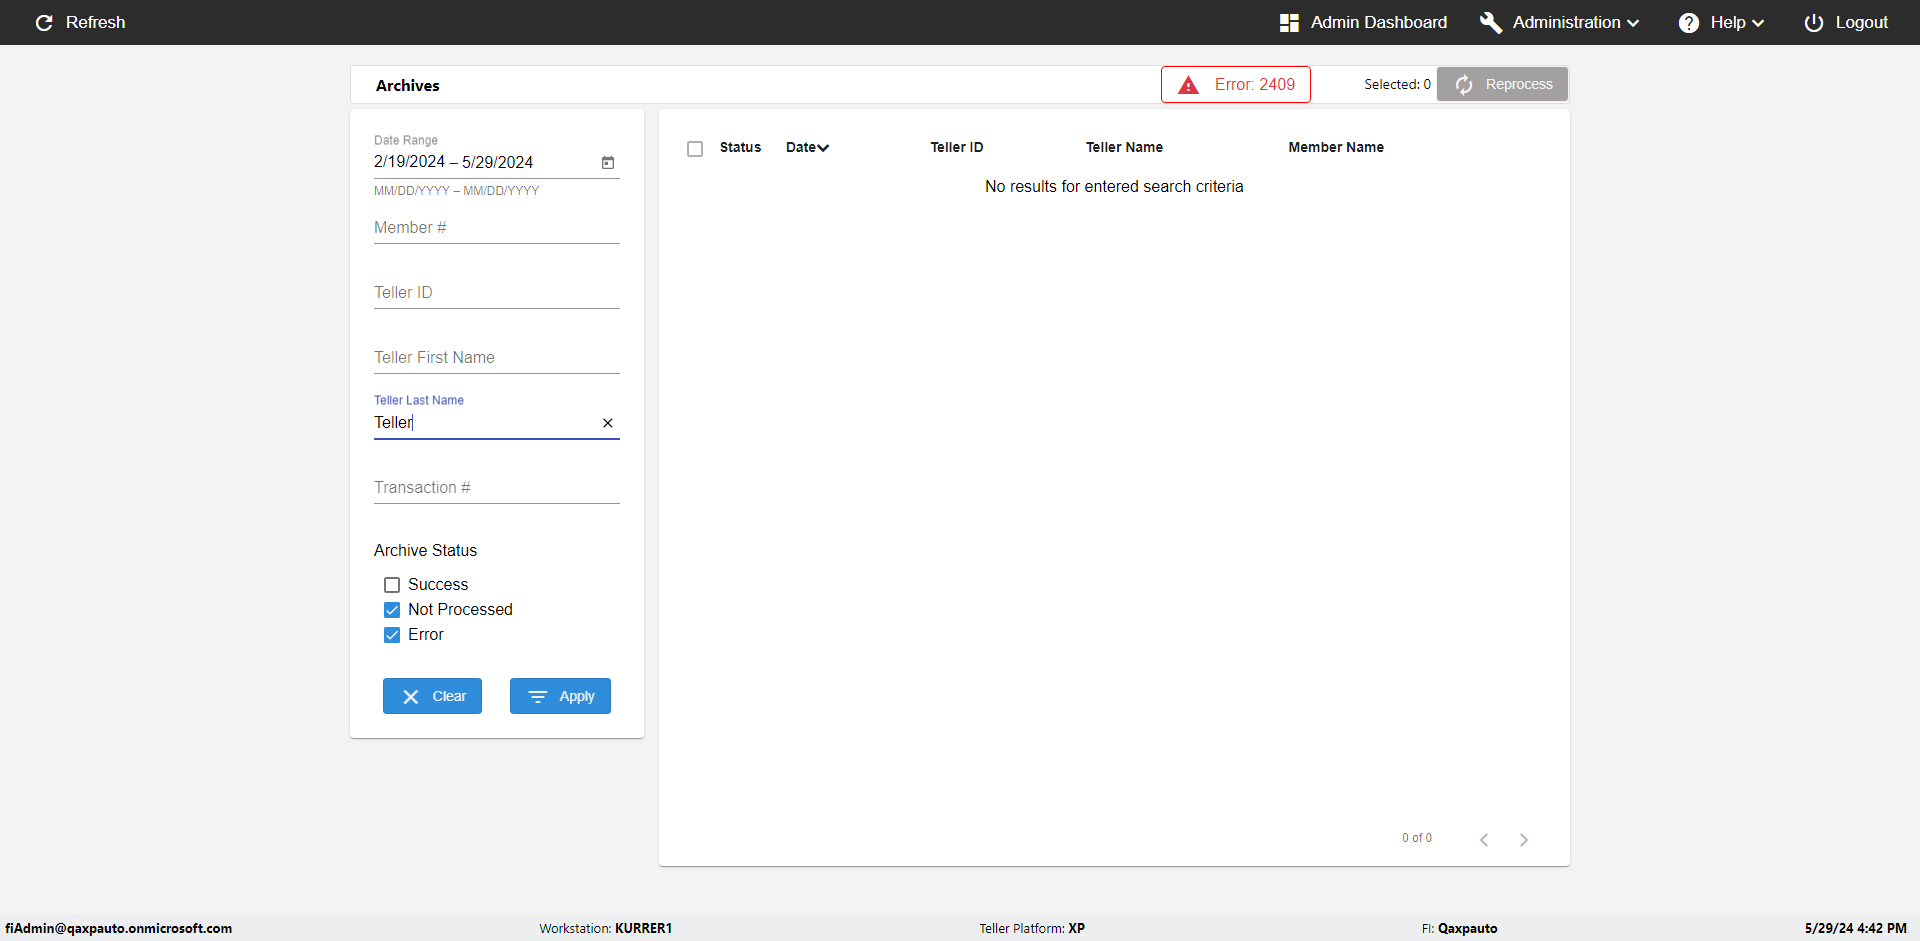Click 'No results for entered search criteria' message
Viewport: 1920px width, 941px height.
(x=1114, y=187)
